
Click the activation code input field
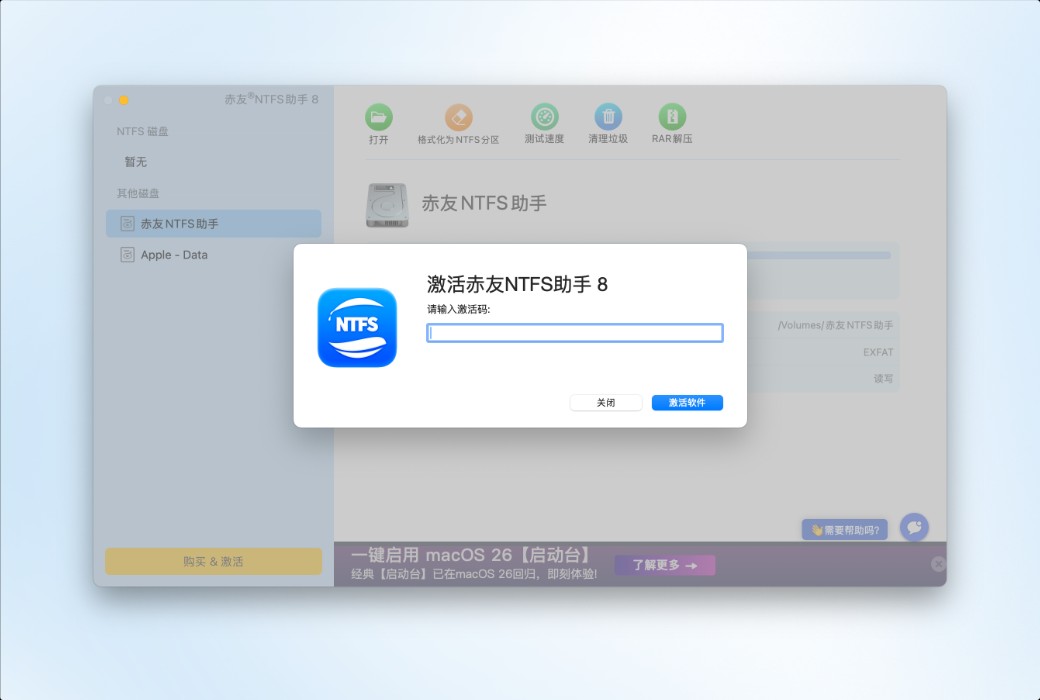click(574, 333)
